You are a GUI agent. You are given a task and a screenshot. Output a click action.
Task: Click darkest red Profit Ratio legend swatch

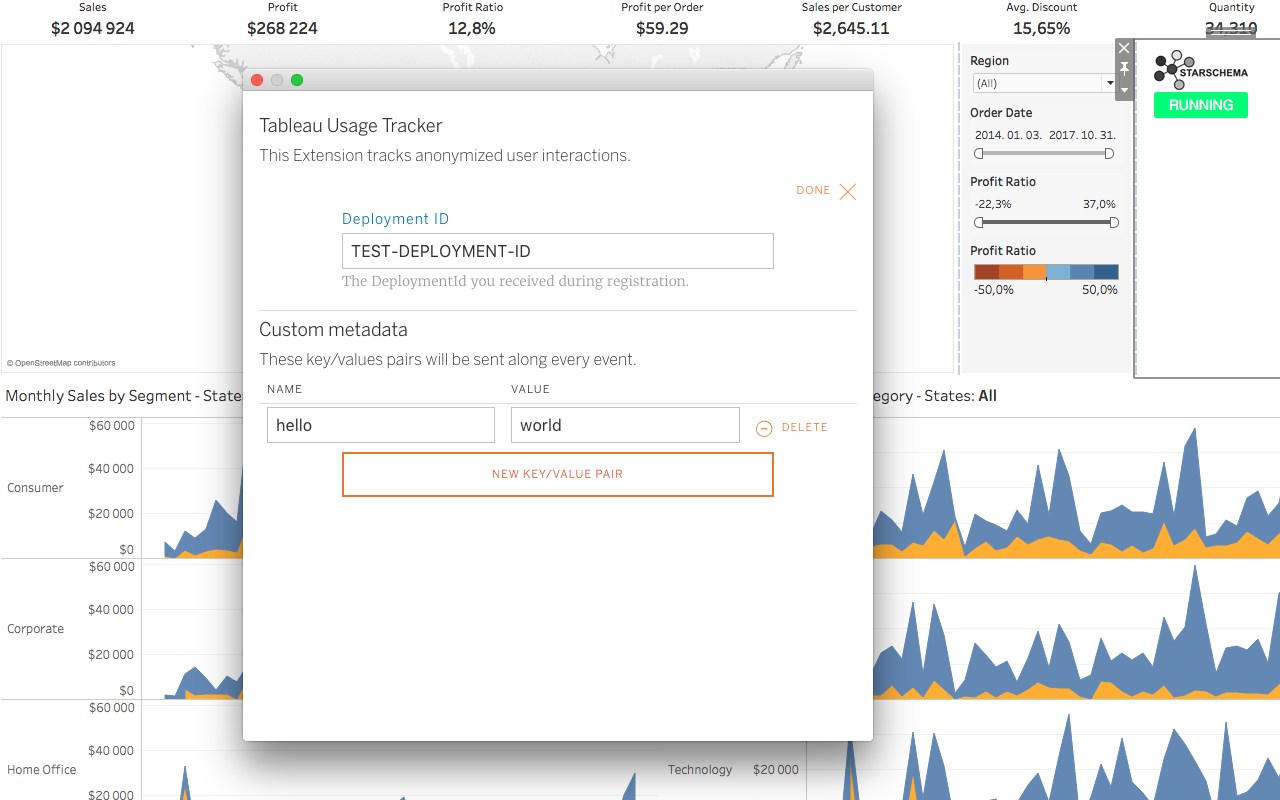pos(986,272)
